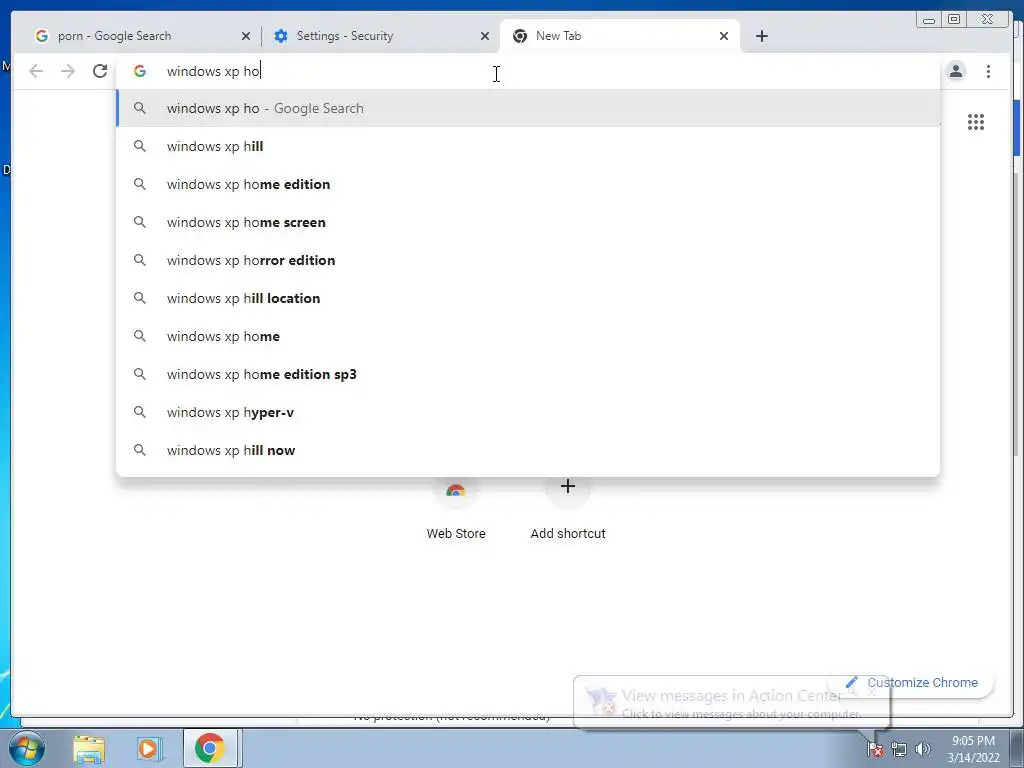The width and height of the screenshot is (1024, 768).
Task: Open the Windows Start orb
Action: point(27,748)
